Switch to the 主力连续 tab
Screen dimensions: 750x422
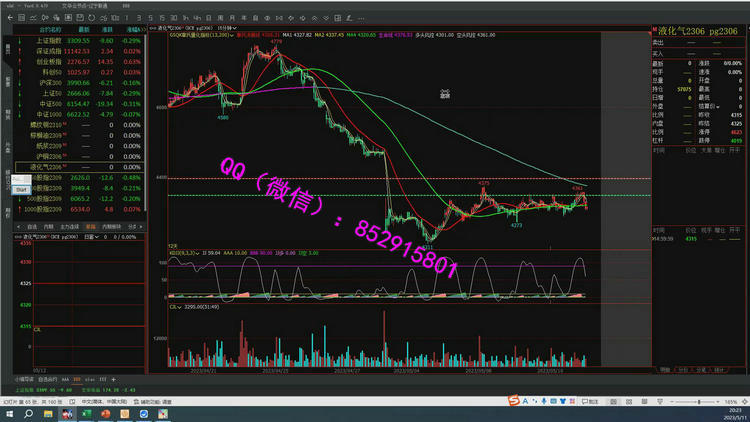pyautogui.click(x=69, y=226)
